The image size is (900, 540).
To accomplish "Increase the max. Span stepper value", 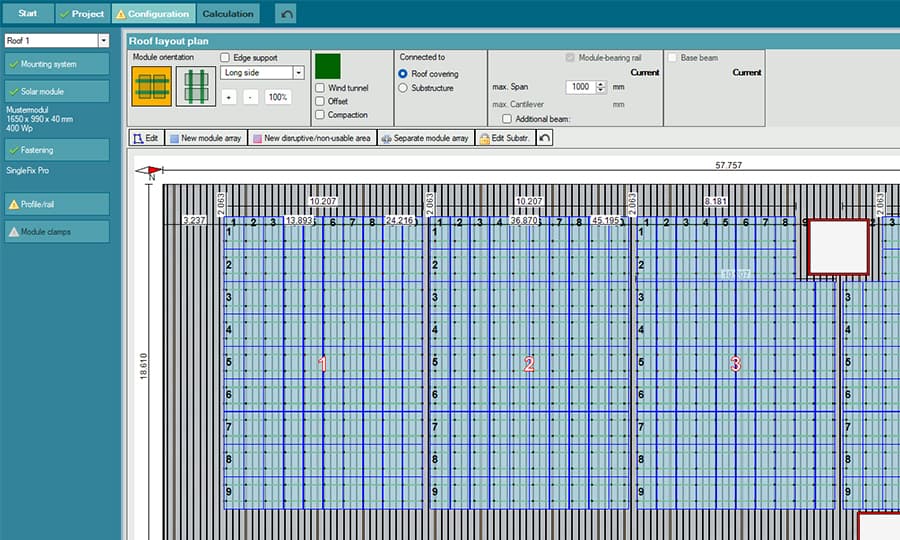I will pos(601,83).
